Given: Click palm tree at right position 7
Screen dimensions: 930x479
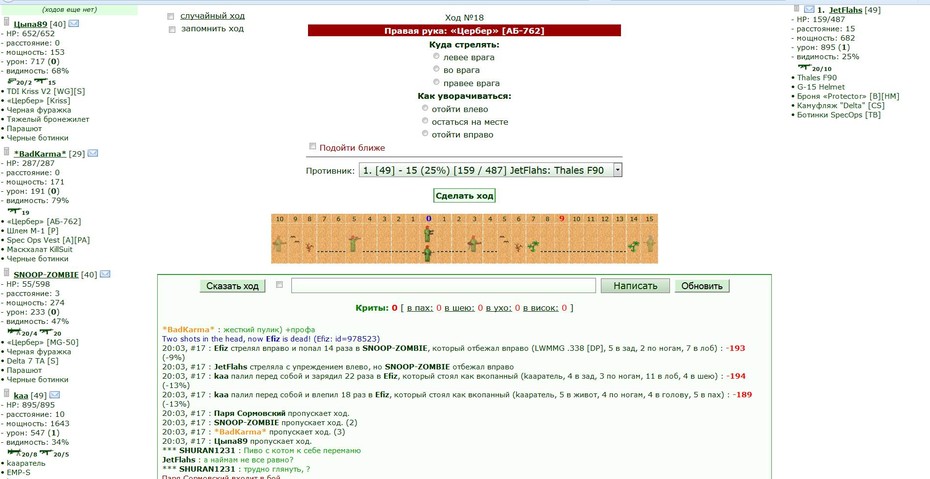Looking at the screenshot, I should tap(533, 245).
